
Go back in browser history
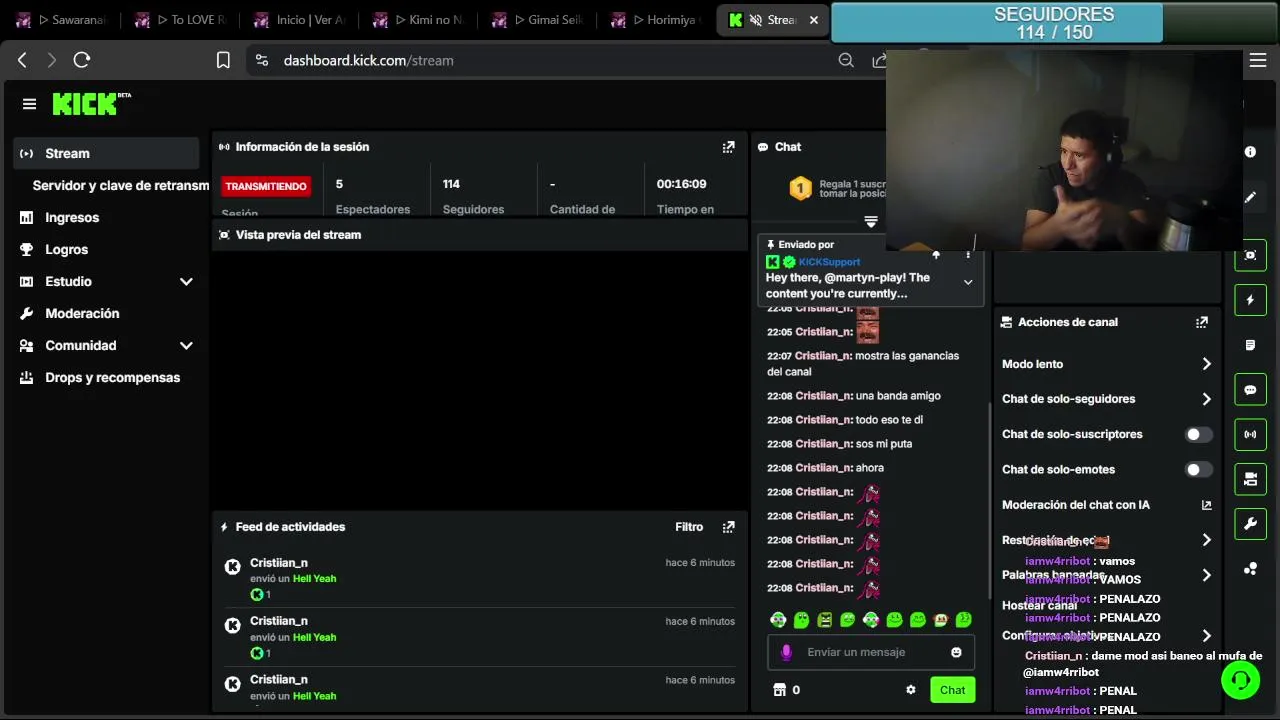pos(22,60)
